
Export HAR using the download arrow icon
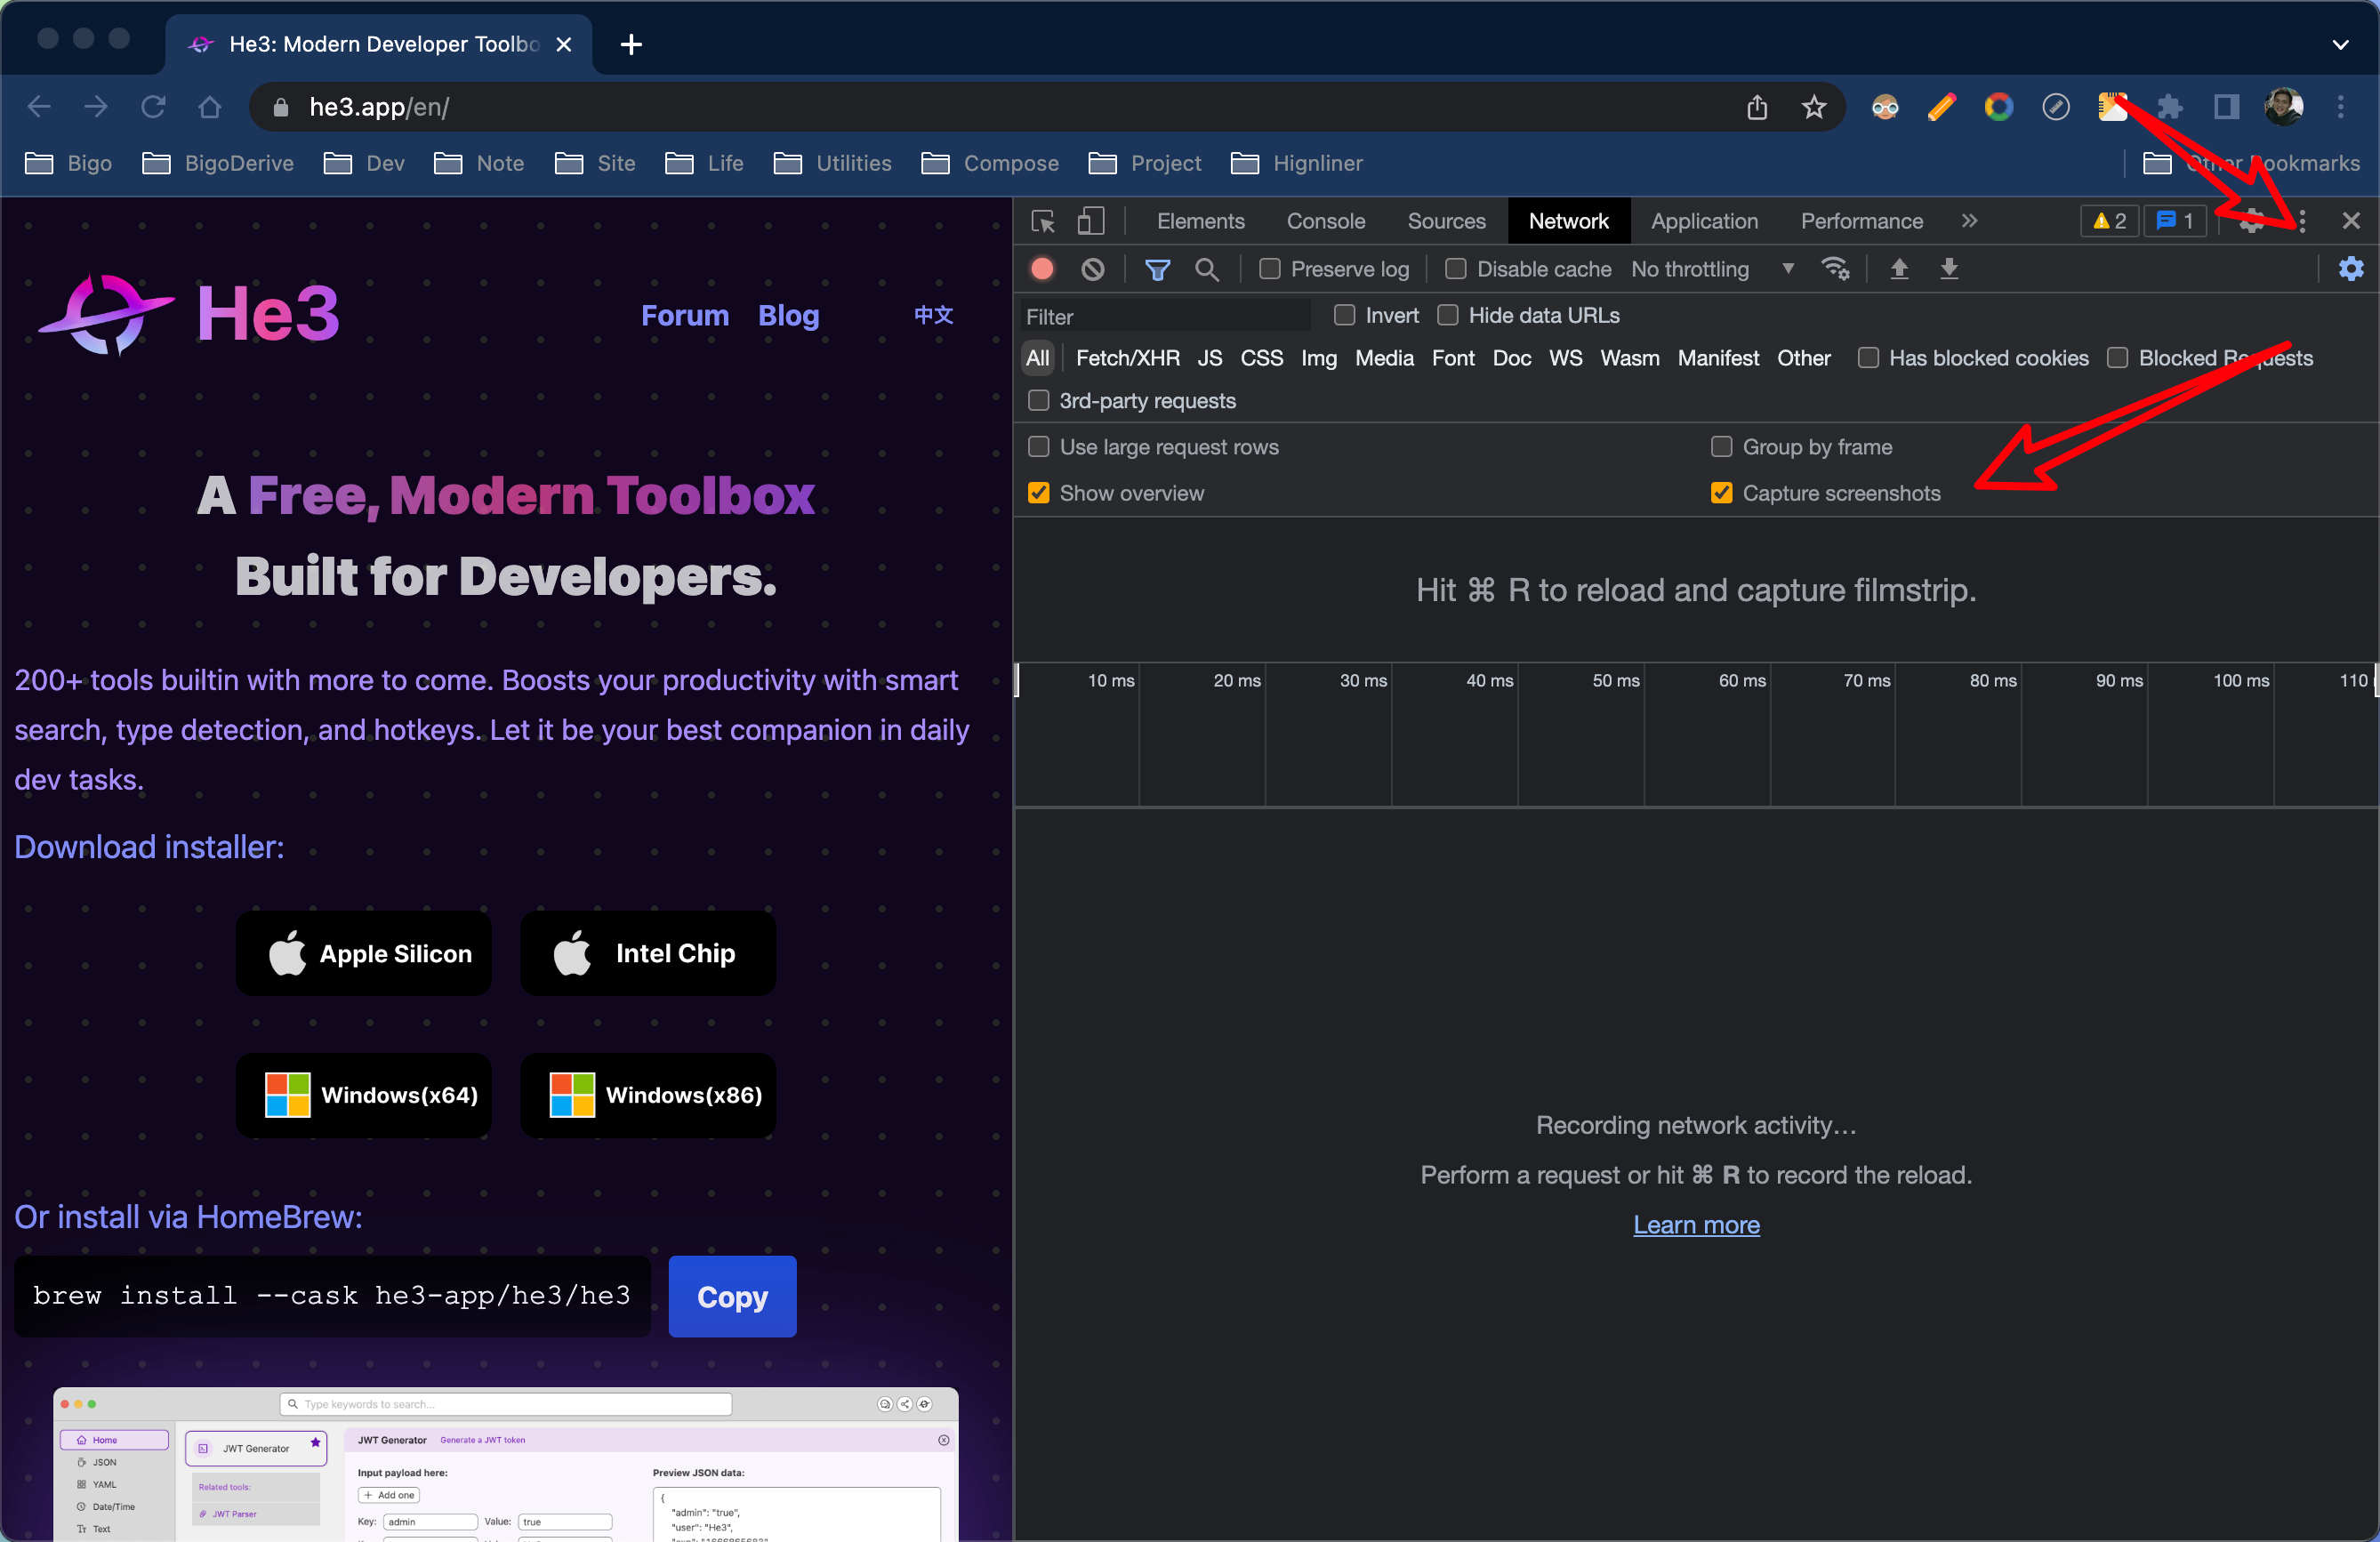point(1948,269)
